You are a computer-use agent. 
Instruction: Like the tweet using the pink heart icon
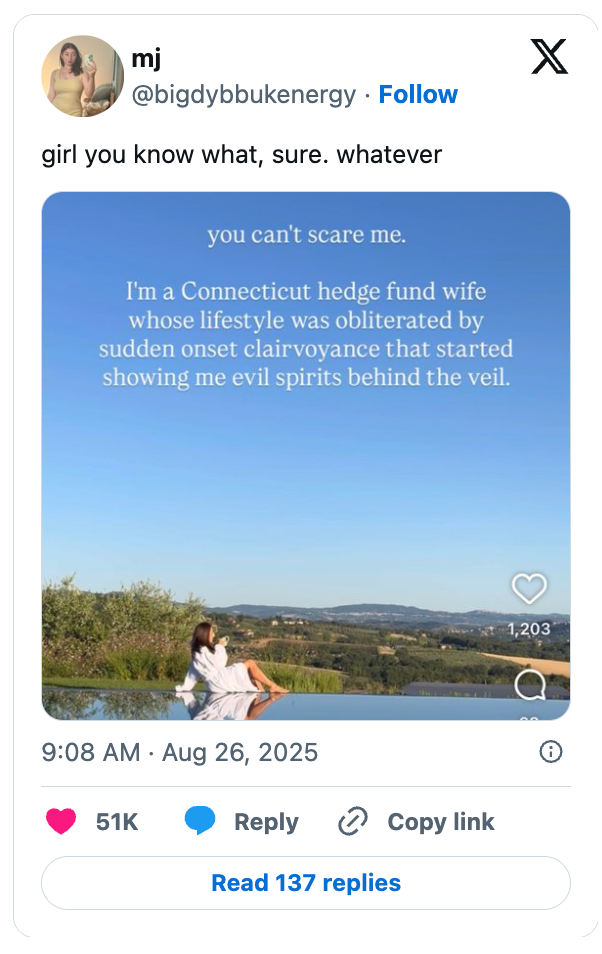point(61,821)
